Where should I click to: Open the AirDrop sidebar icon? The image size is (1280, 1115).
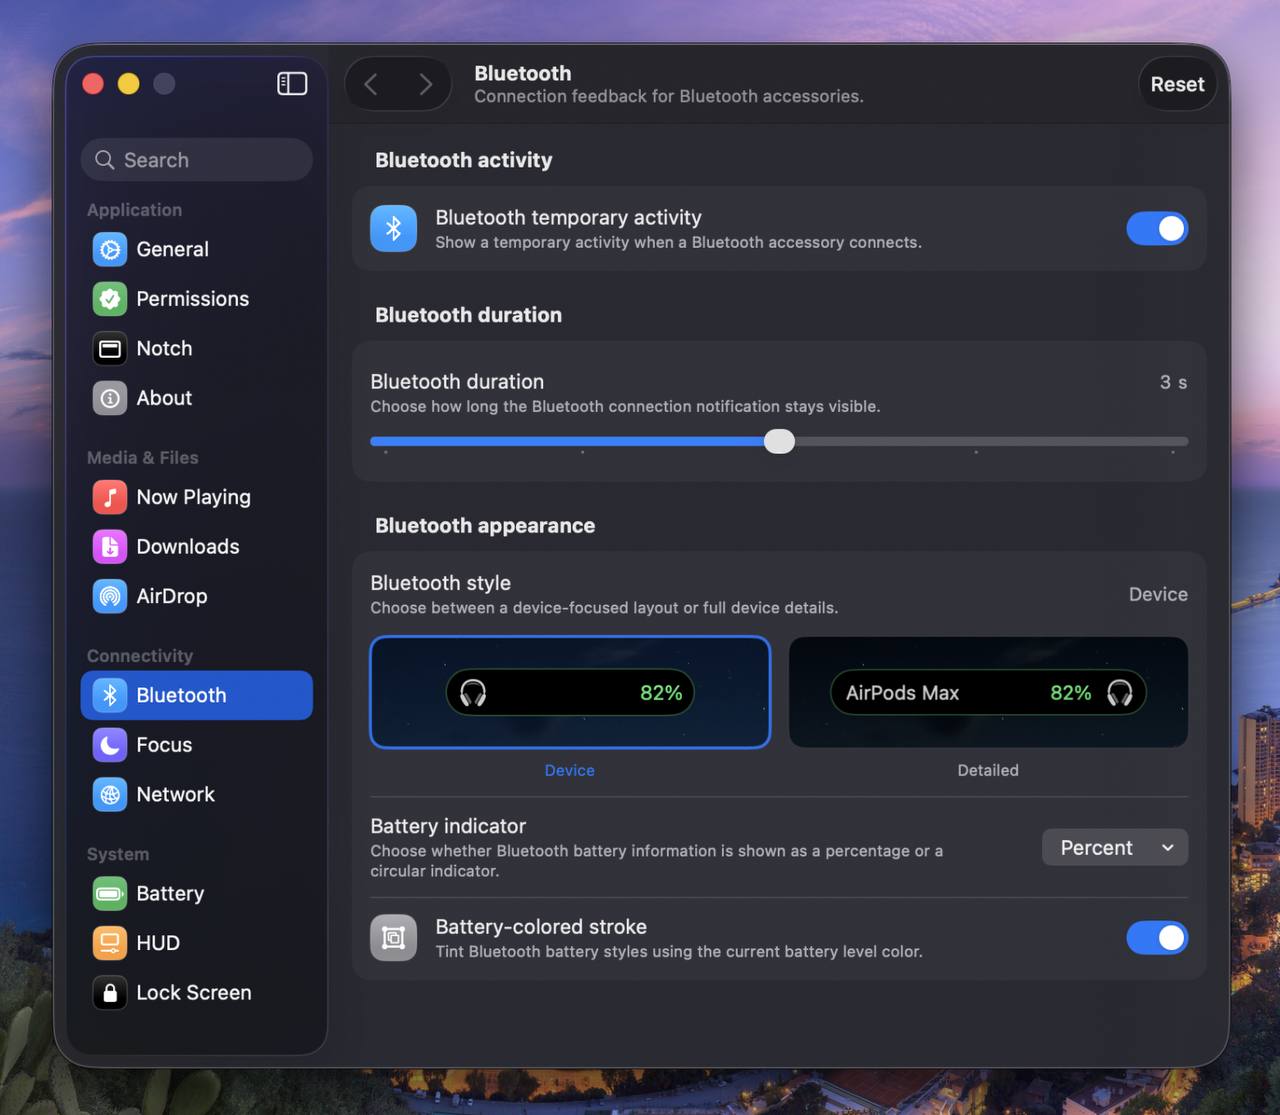pyautogui.click(x=110, y=596)
